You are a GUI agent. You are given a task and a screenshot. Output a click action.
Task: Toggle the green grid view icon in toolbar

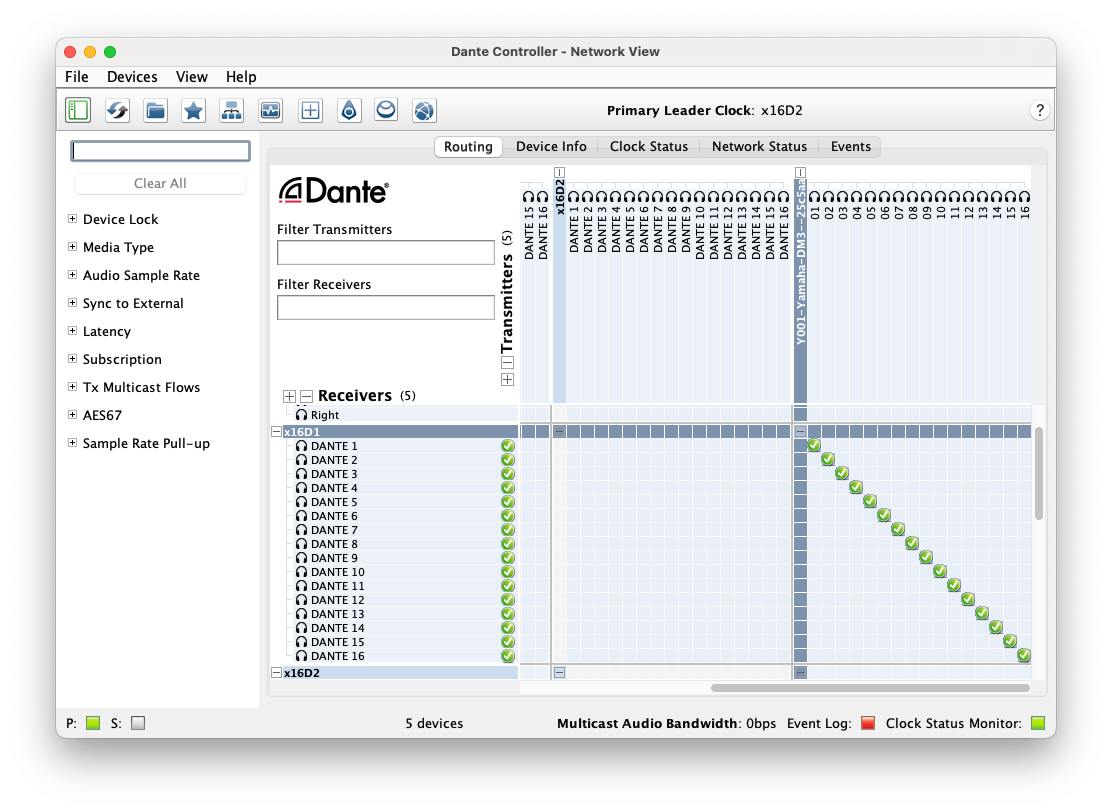click(78, 110)
